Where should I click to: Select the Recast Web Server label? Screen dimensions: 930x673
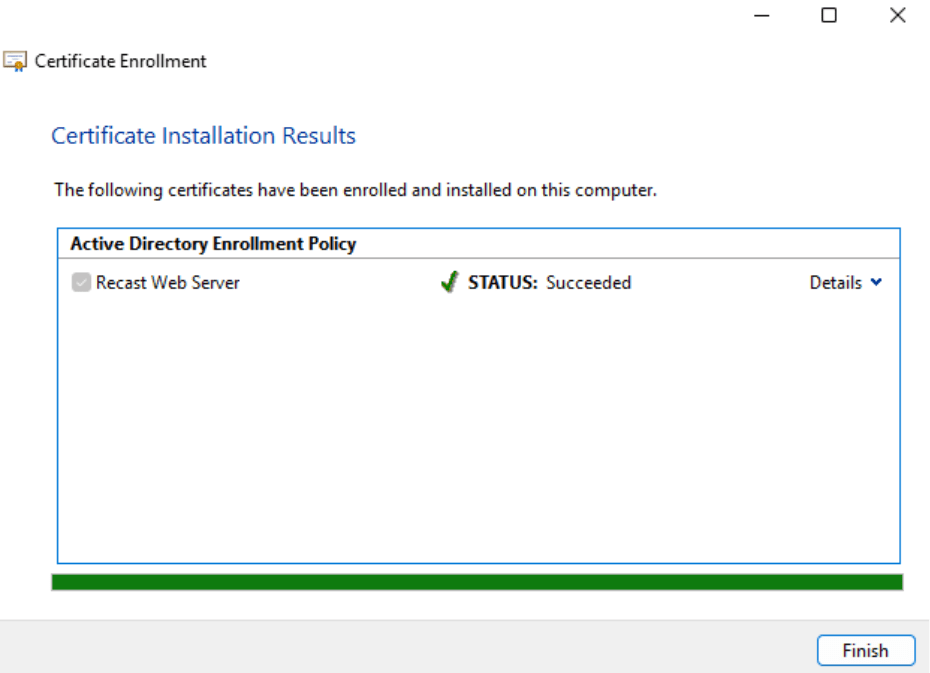tap(168, 283)
